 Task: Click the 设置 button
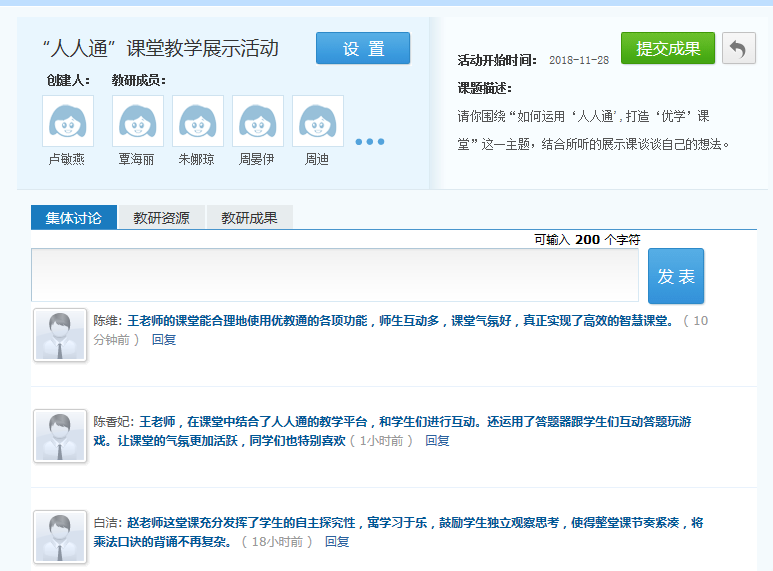(363, 49)
